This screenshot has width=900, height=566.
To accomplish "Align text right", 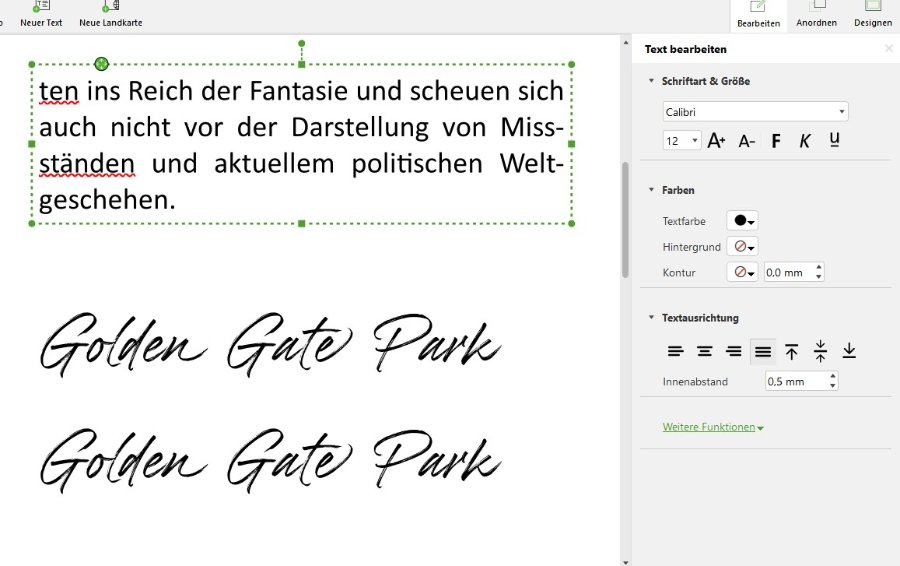I will [734, 351].
